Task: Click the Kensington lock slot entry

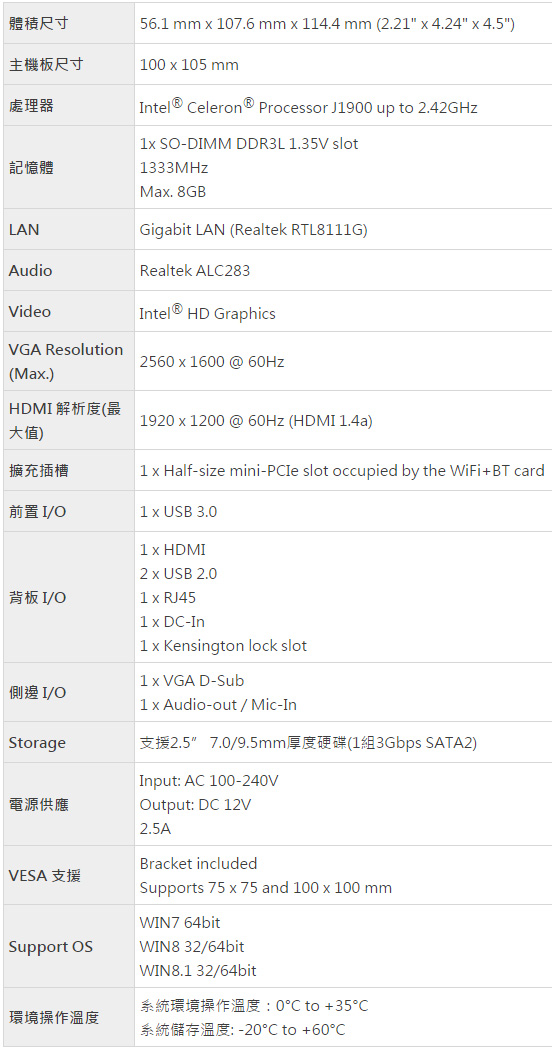Action: click(223, 646)
